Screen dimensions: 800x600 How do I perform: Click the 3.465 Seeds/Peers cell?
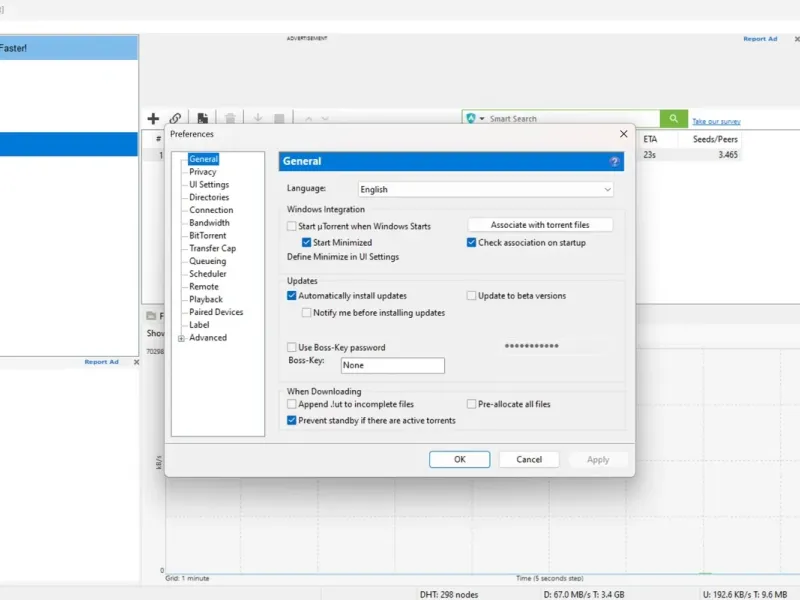(x=728, y=155)
